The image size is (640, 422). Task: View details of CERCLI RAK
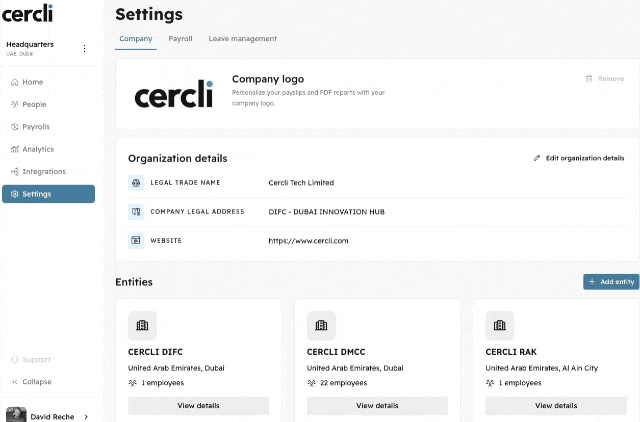(x=556, y=406)
